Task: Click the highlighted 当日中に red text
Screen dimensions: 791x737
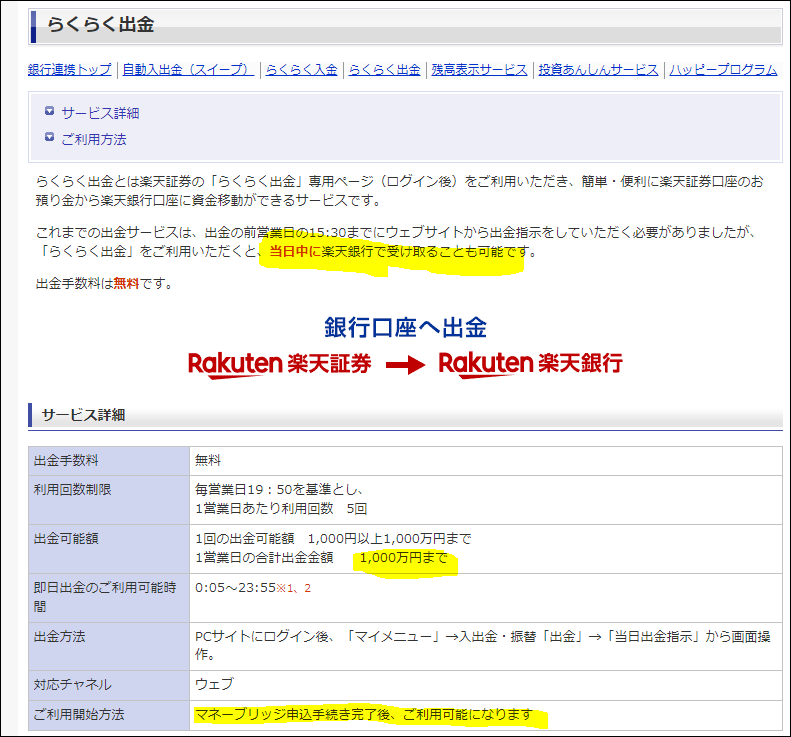Action: pos(294,252)
